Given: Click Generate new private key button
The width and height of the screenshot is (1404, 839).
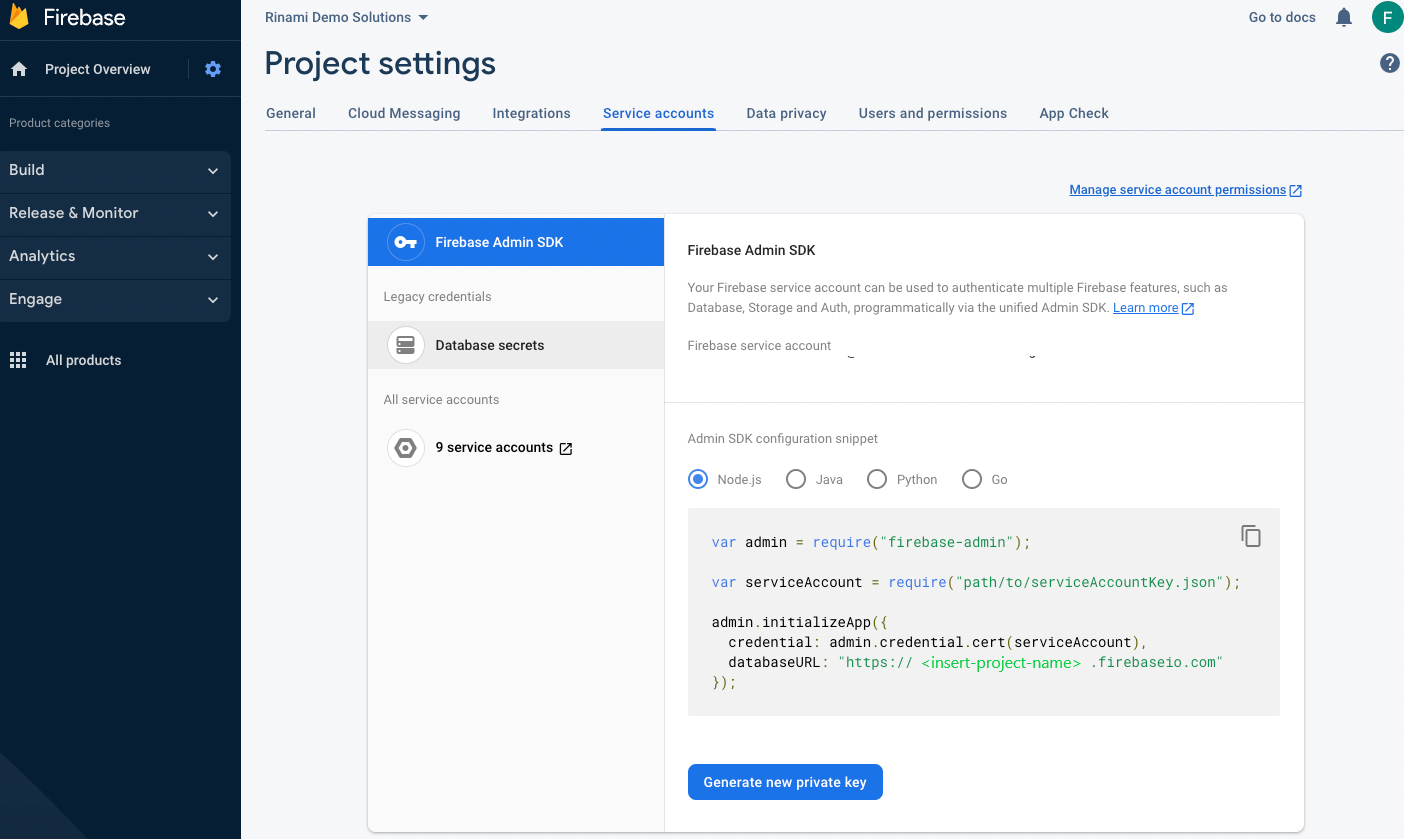Looking at the screenshot, I should pos(784,782).
